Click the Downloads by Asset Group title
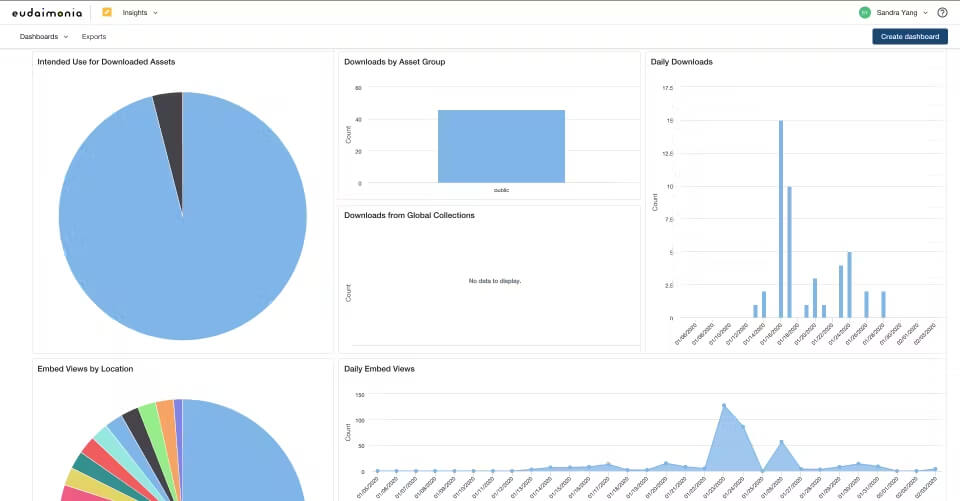The height and width of the screenshot is (501, 960). 394,62
